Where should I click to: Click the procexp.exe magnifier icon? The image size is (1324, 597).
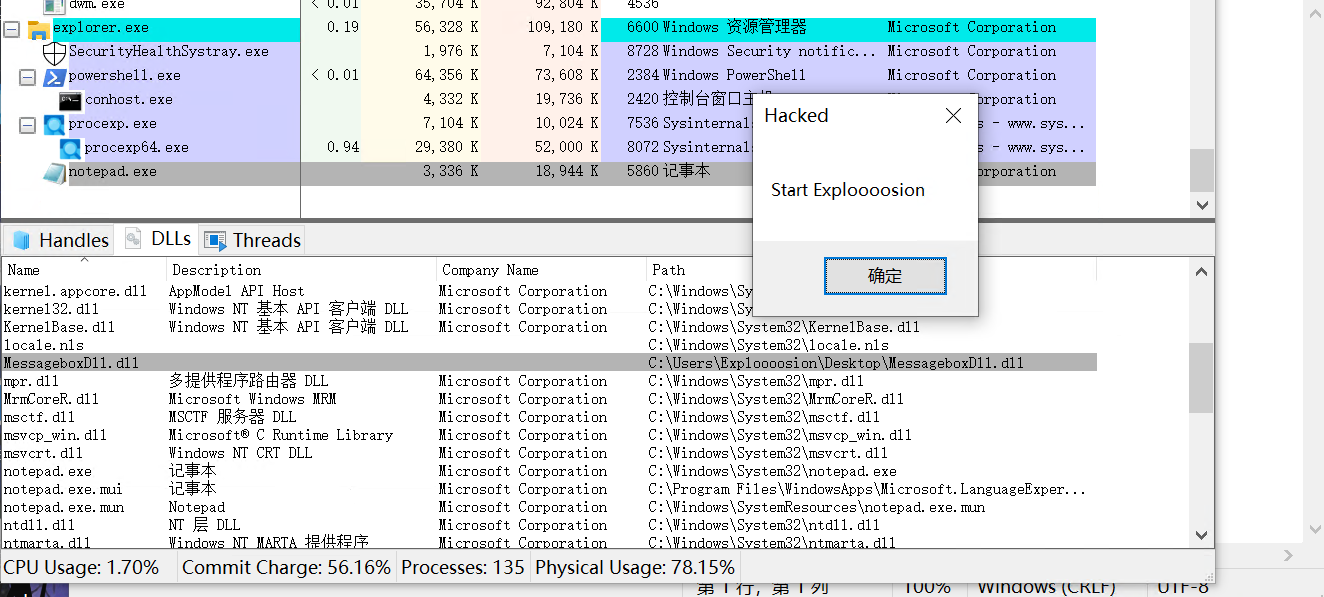[54, 124]
